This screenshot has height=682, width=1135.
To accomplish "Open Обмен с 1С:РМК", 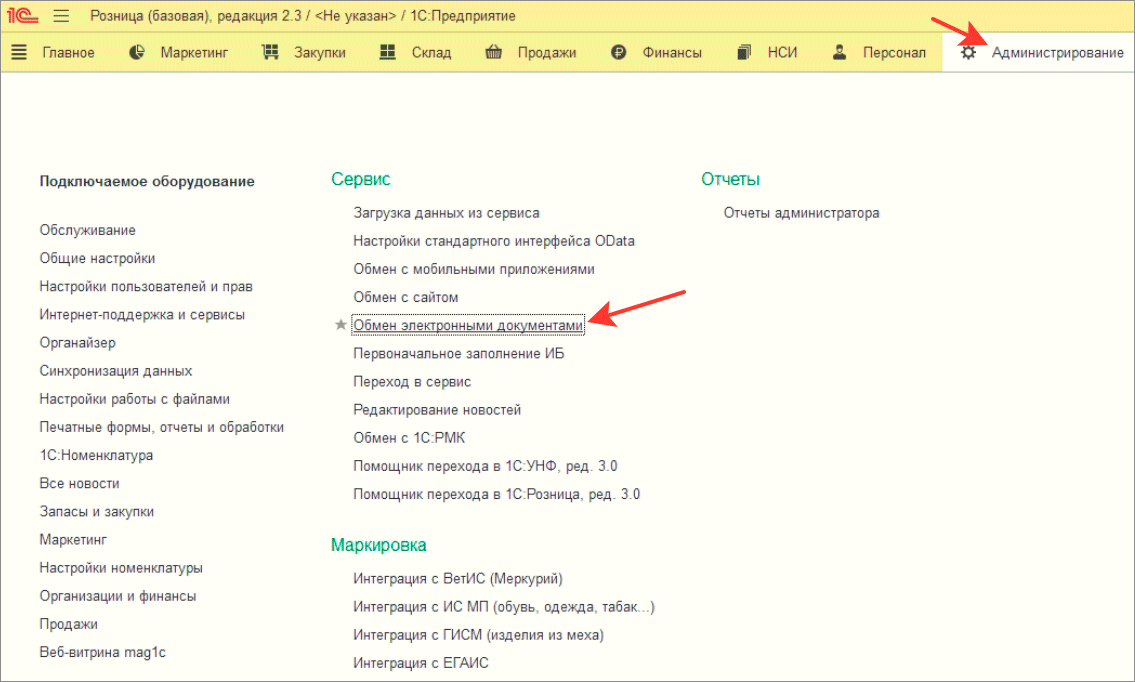I will tap(409, 439).
